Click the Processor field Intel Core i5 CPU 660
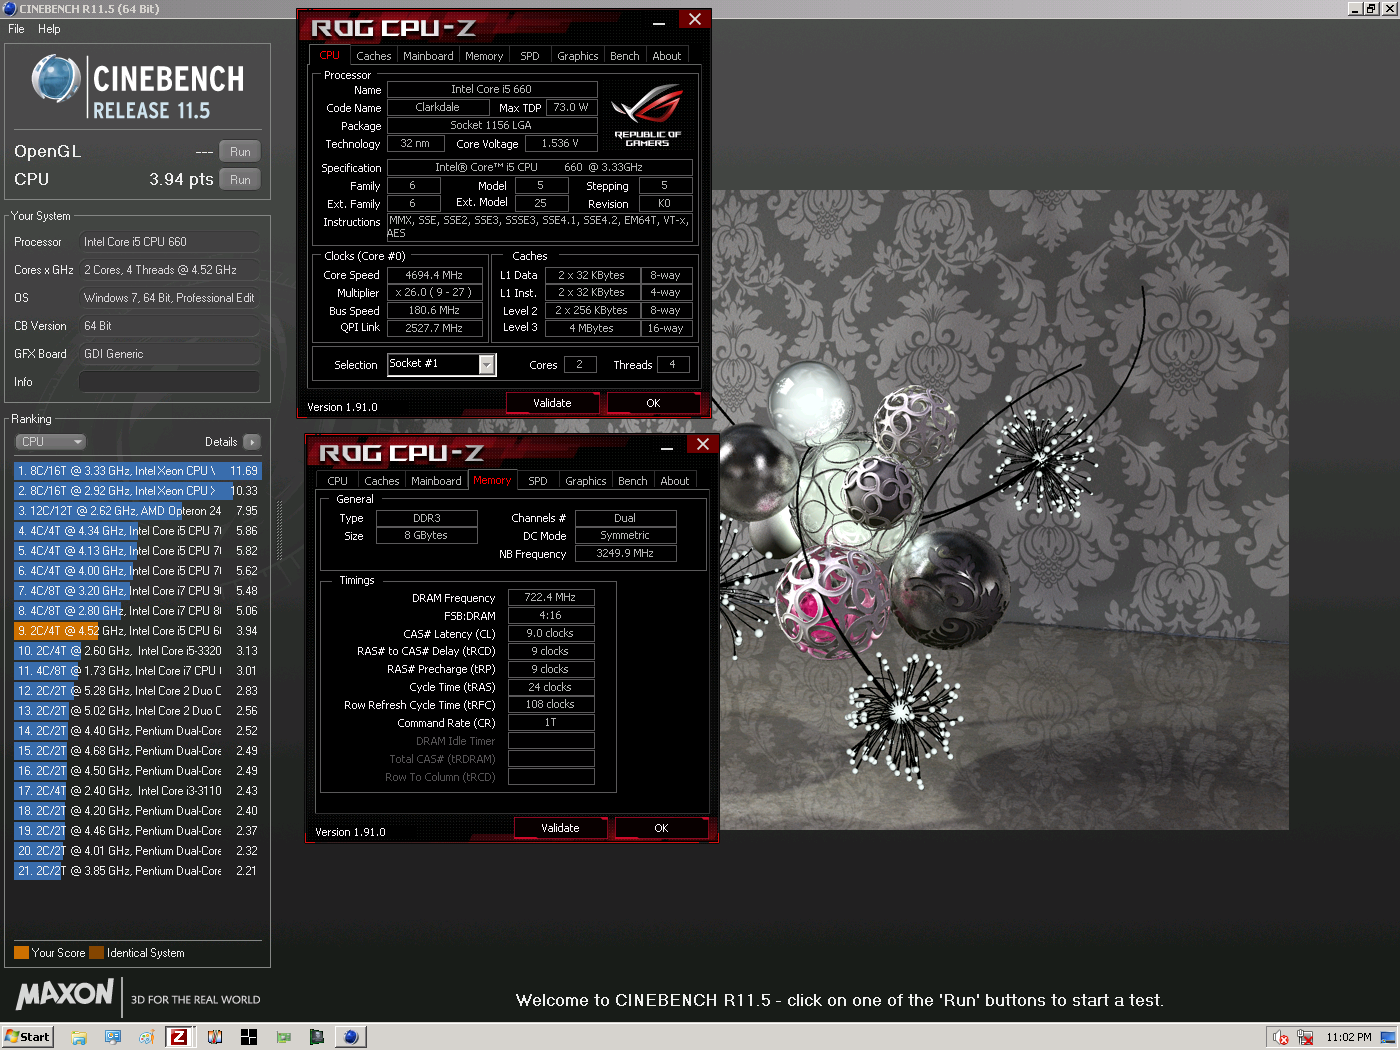Screen dimensions: 1400x1050 [x=169, y=242]
